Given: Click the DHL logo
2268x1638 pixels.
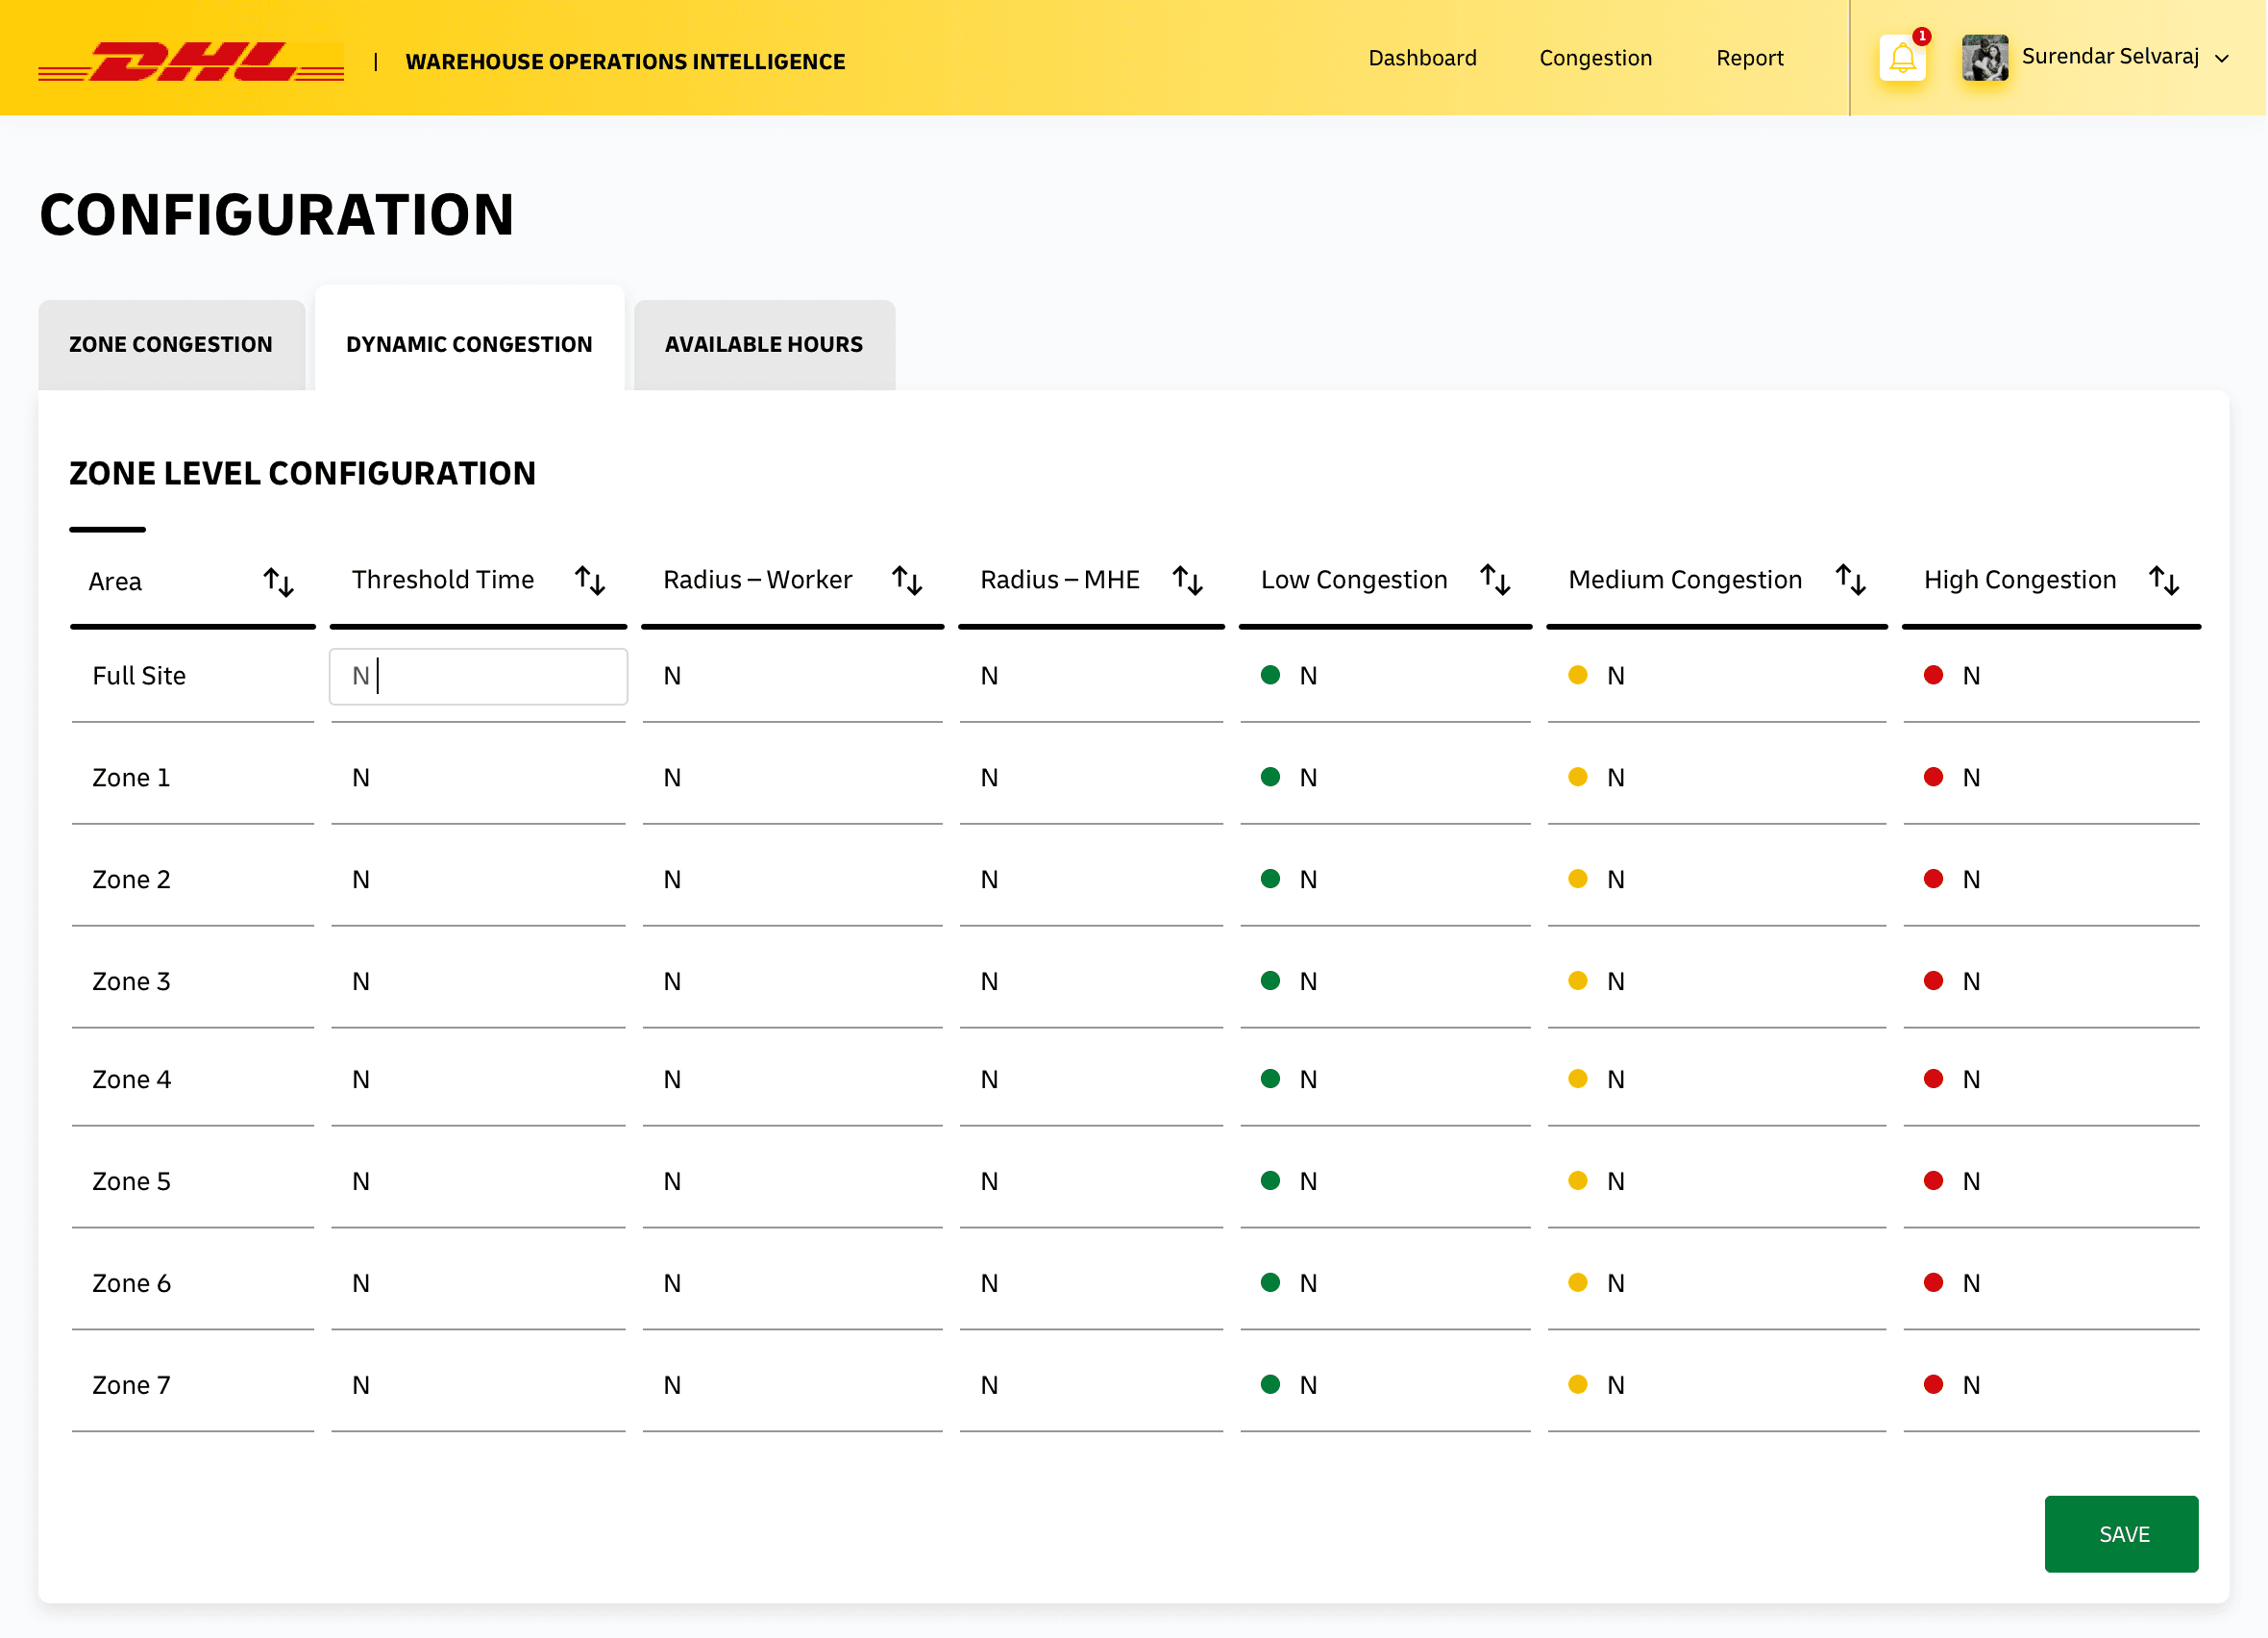Looking at the screenshot, I should click(191, 61).
